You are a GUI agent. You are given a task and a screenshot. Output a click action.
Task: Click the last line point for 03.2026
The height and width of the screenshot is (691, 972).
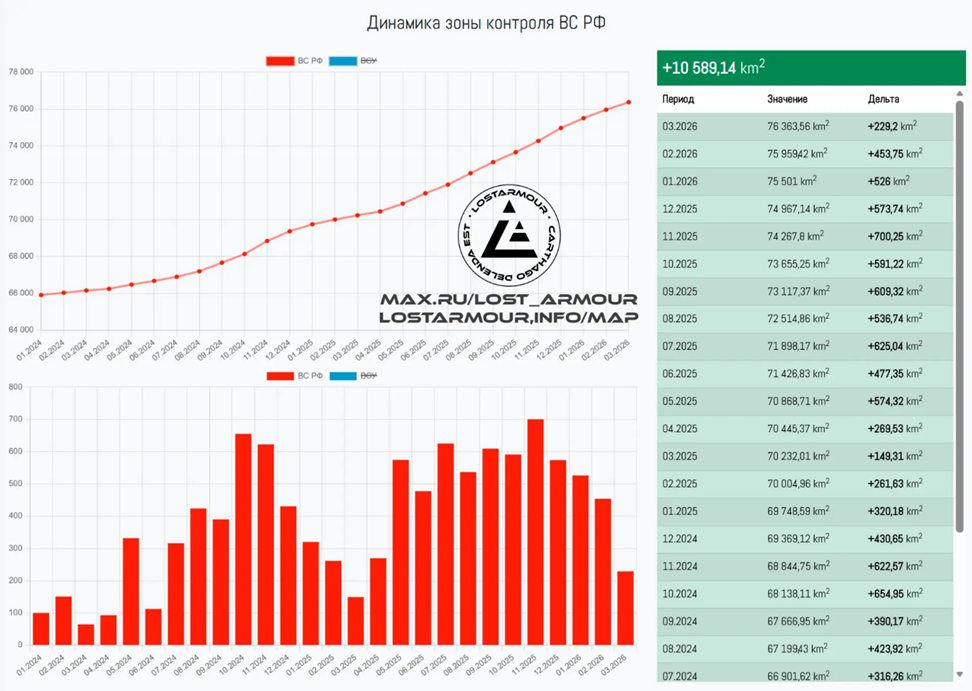click(628, 102)
